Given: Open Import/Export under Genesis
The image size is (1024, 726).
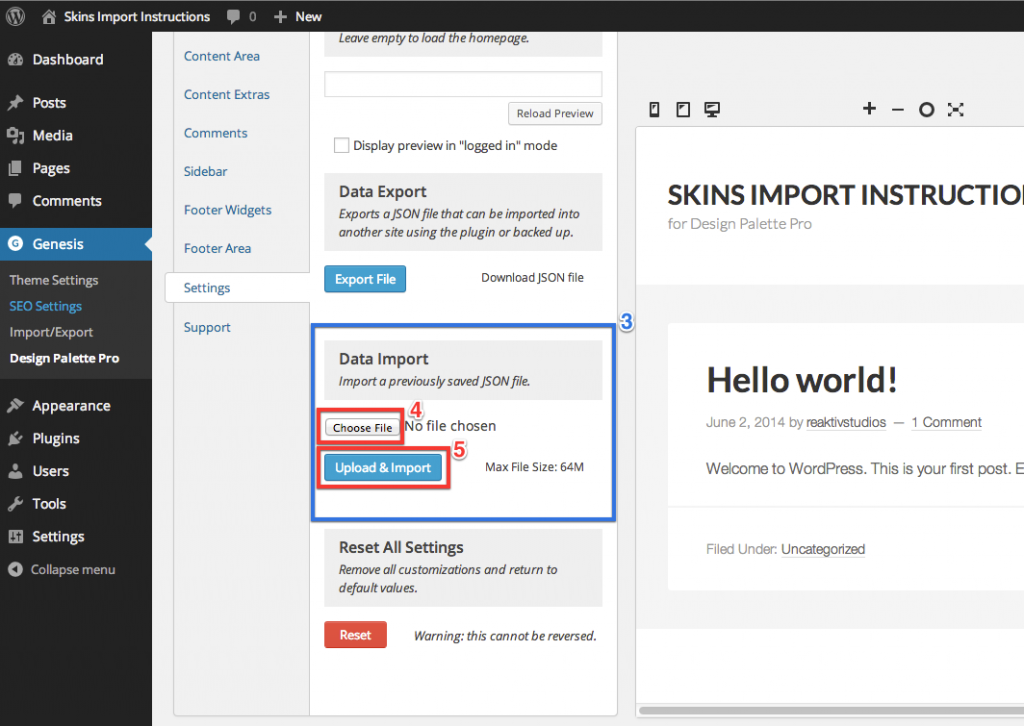Looking at the screenshot, I should pos(51,332).
